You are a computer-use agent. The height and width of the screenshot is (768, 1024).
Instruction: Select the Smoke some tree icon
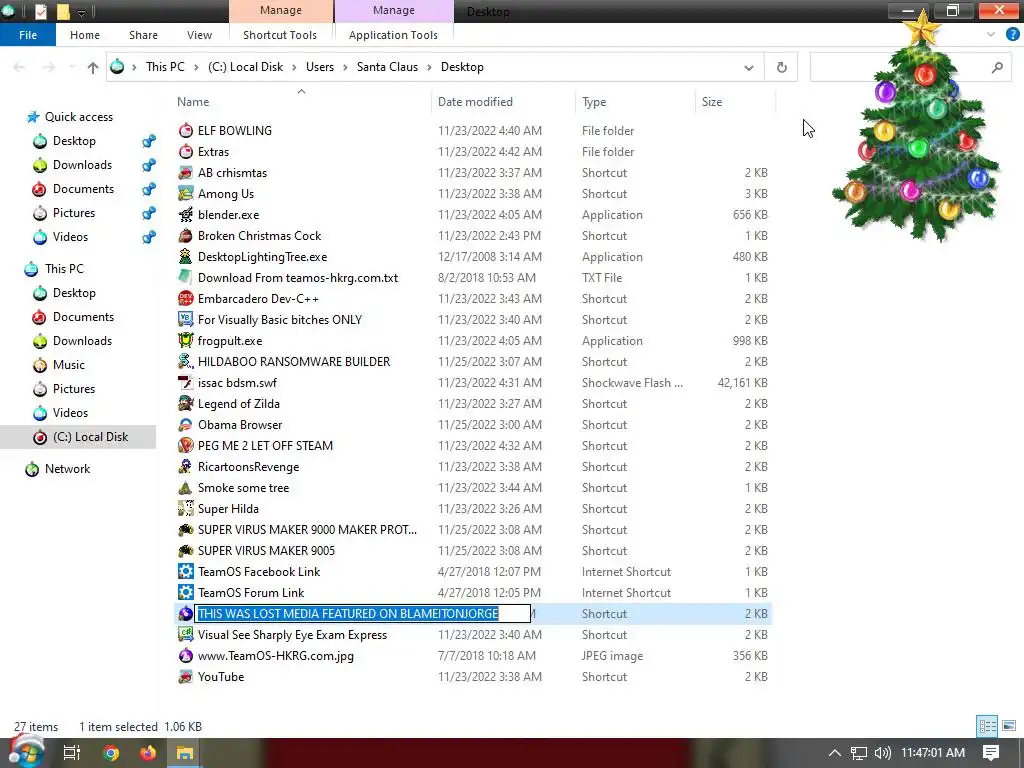click(185, 487)
